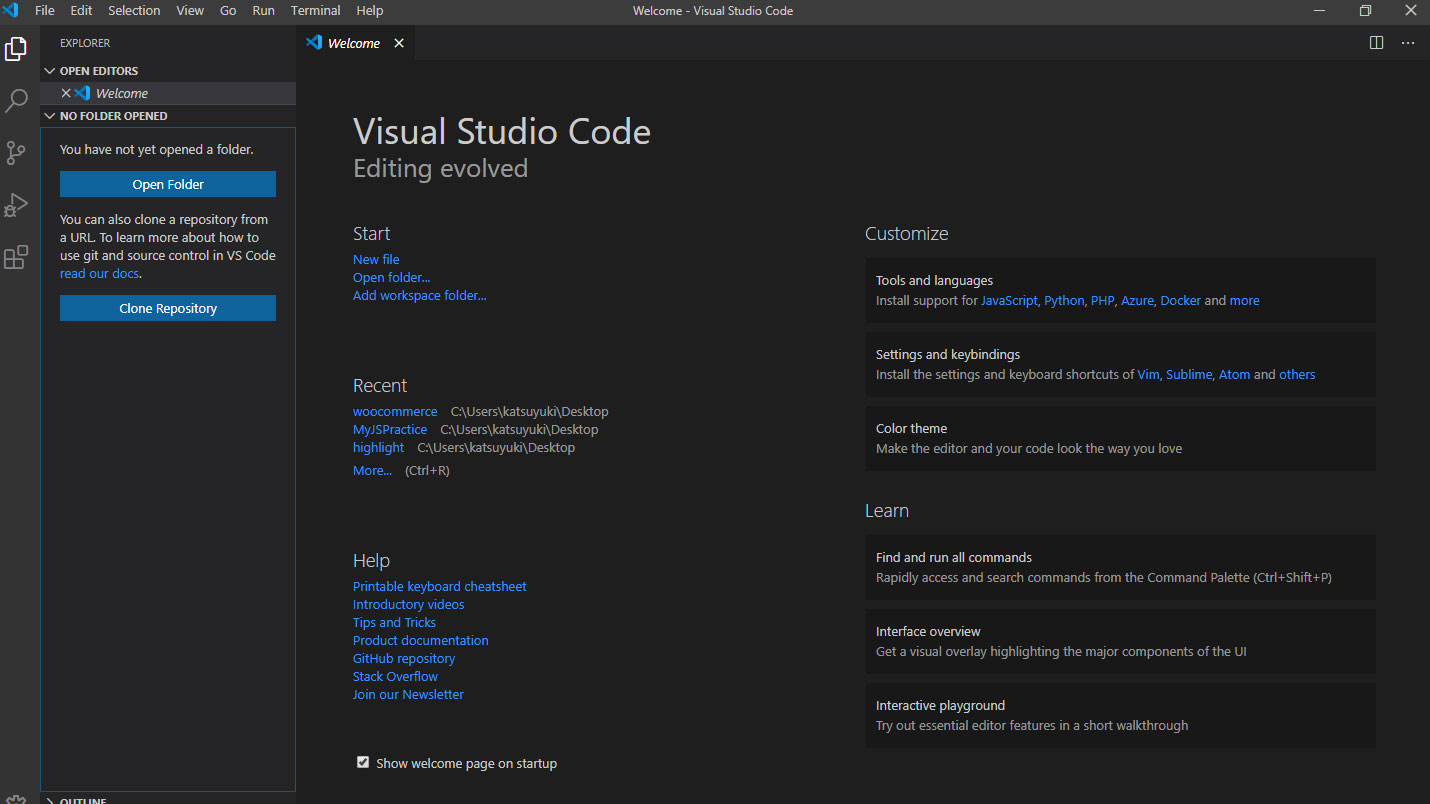Click the Open Folder button
Screen dimensions: 1430x804
[x=167, y=184]
